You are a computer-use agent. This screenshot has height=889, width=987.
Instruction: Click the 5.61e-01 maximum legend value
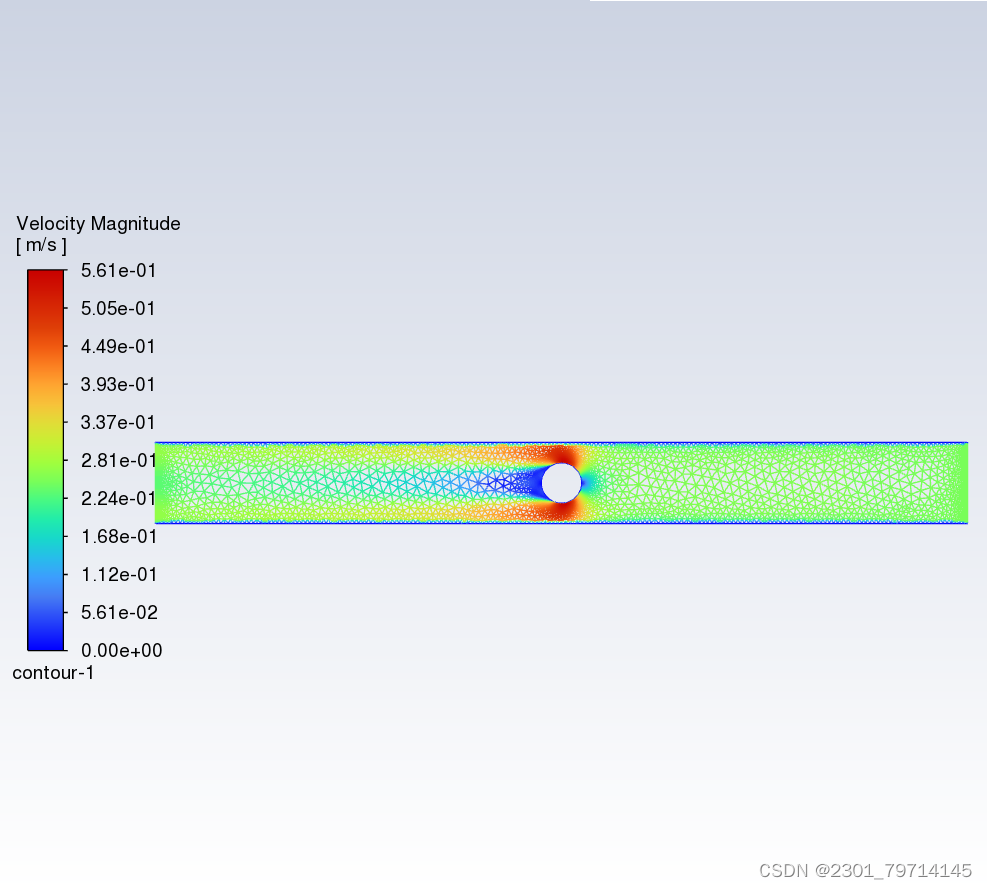tap(117, 270)
